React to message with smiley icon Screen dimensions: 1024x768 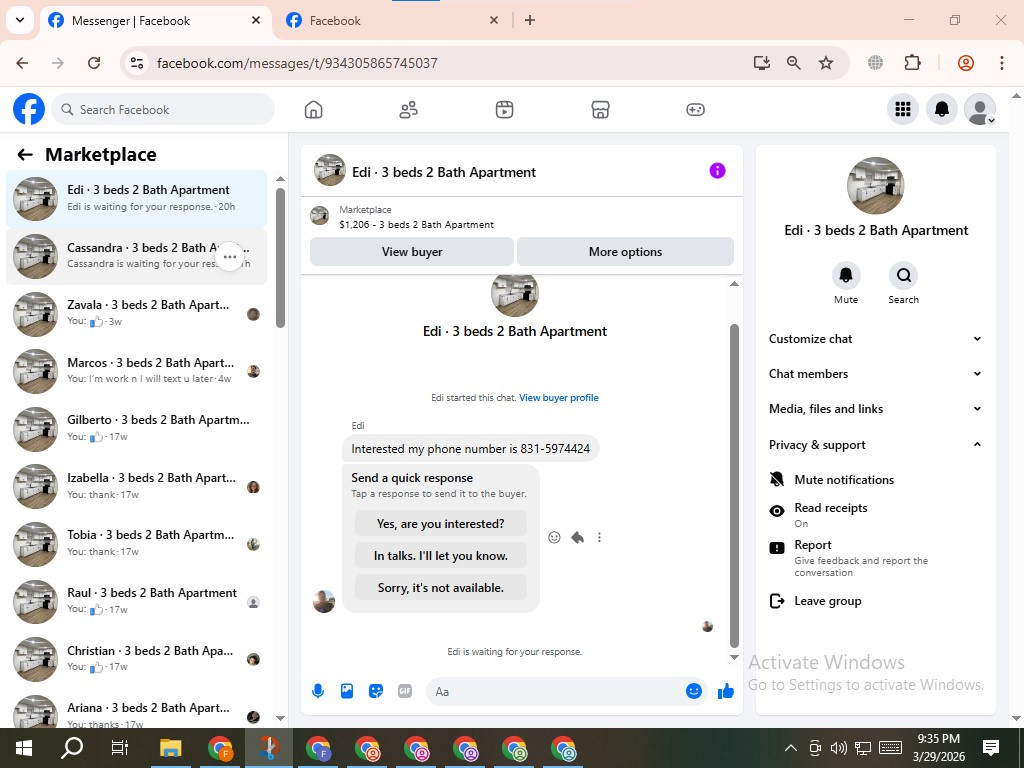click(554, 537)
